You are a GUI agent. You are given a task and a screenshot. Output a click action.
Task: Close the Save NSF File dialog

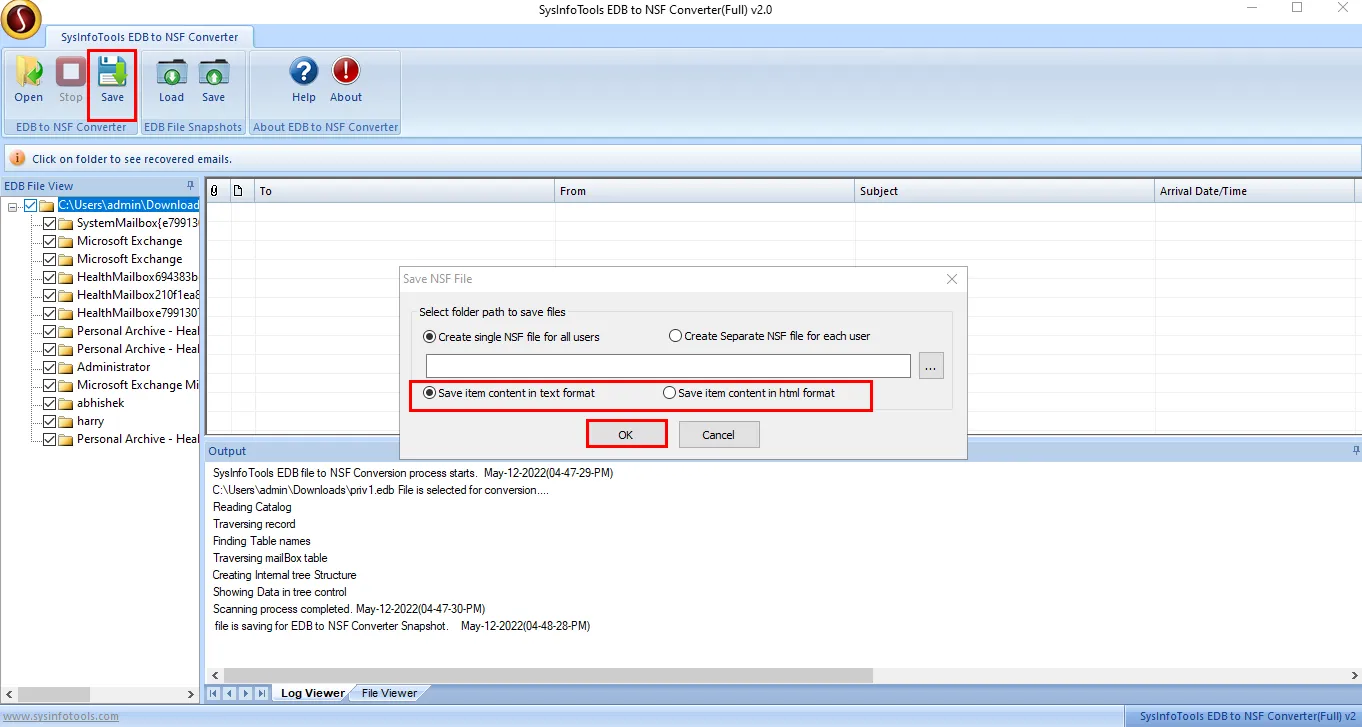pos(952,279)
